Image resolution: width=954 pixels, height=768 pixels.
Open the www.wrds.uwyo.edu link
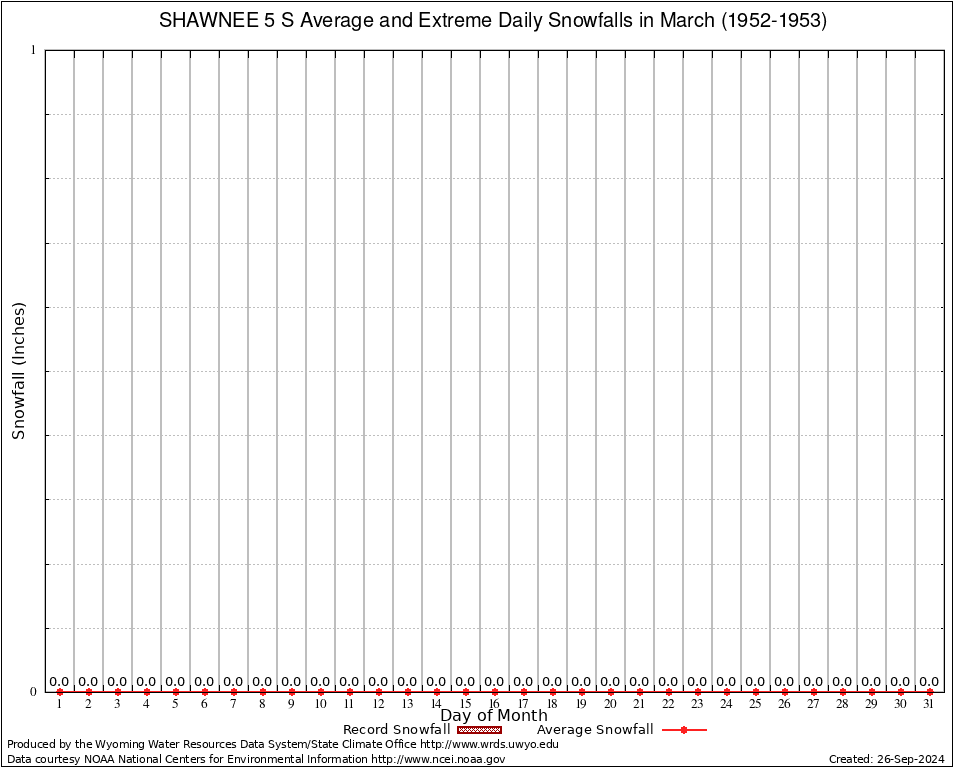click(x=489, y=744)
